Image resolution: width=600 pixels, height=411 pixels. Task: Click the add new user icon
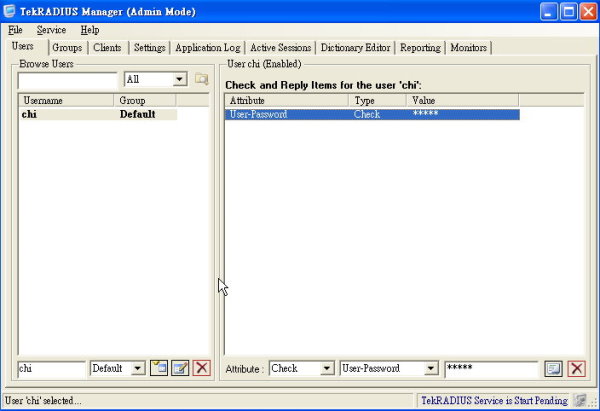point(159,368)
